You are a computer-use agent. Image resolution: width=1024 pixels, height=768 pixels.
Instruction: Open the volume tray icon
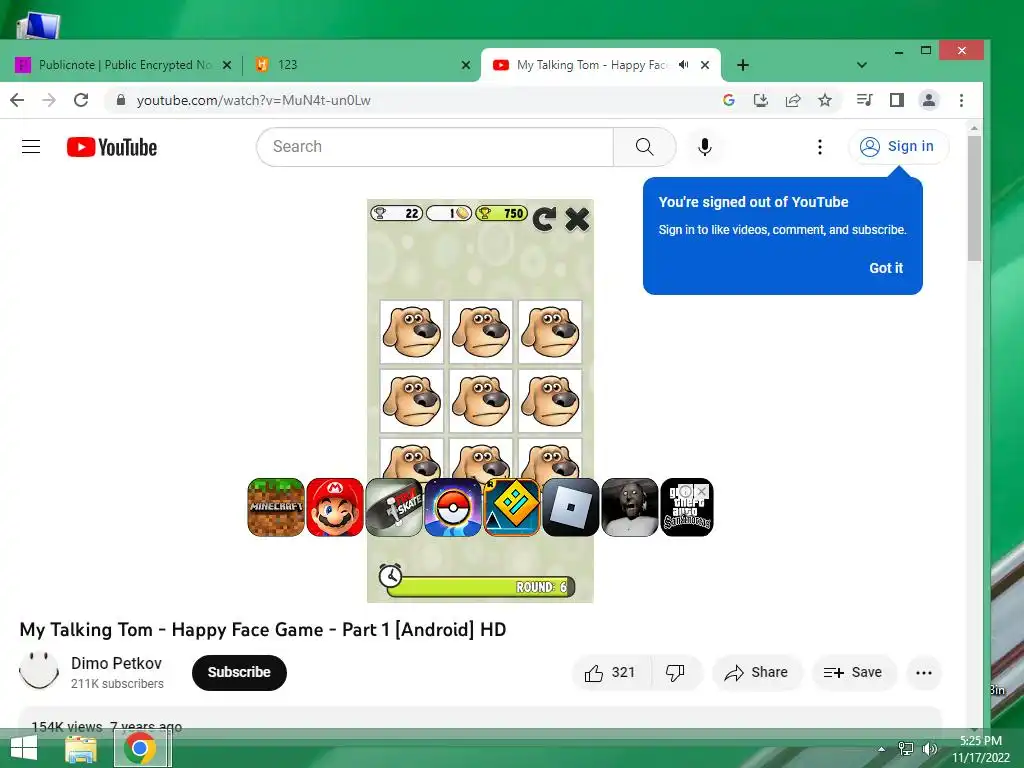click(929, 748)
